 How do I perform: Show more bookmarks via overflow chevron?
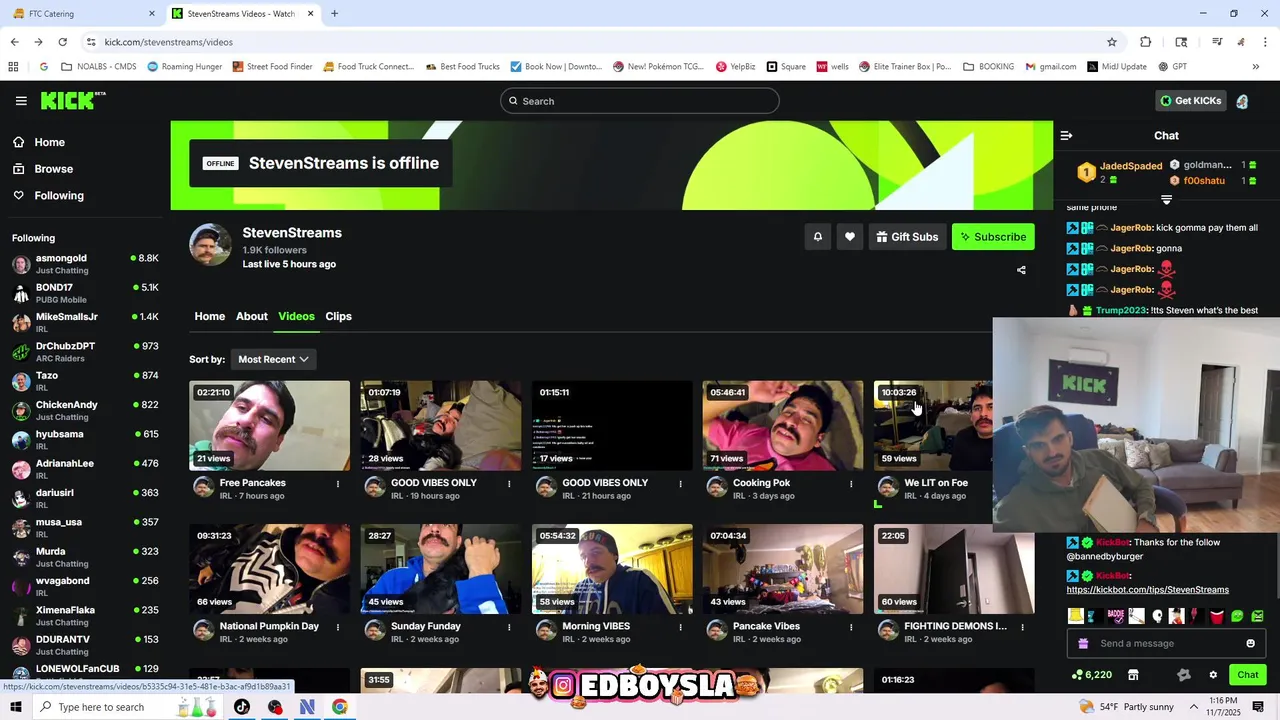[x=1255, y=67]
